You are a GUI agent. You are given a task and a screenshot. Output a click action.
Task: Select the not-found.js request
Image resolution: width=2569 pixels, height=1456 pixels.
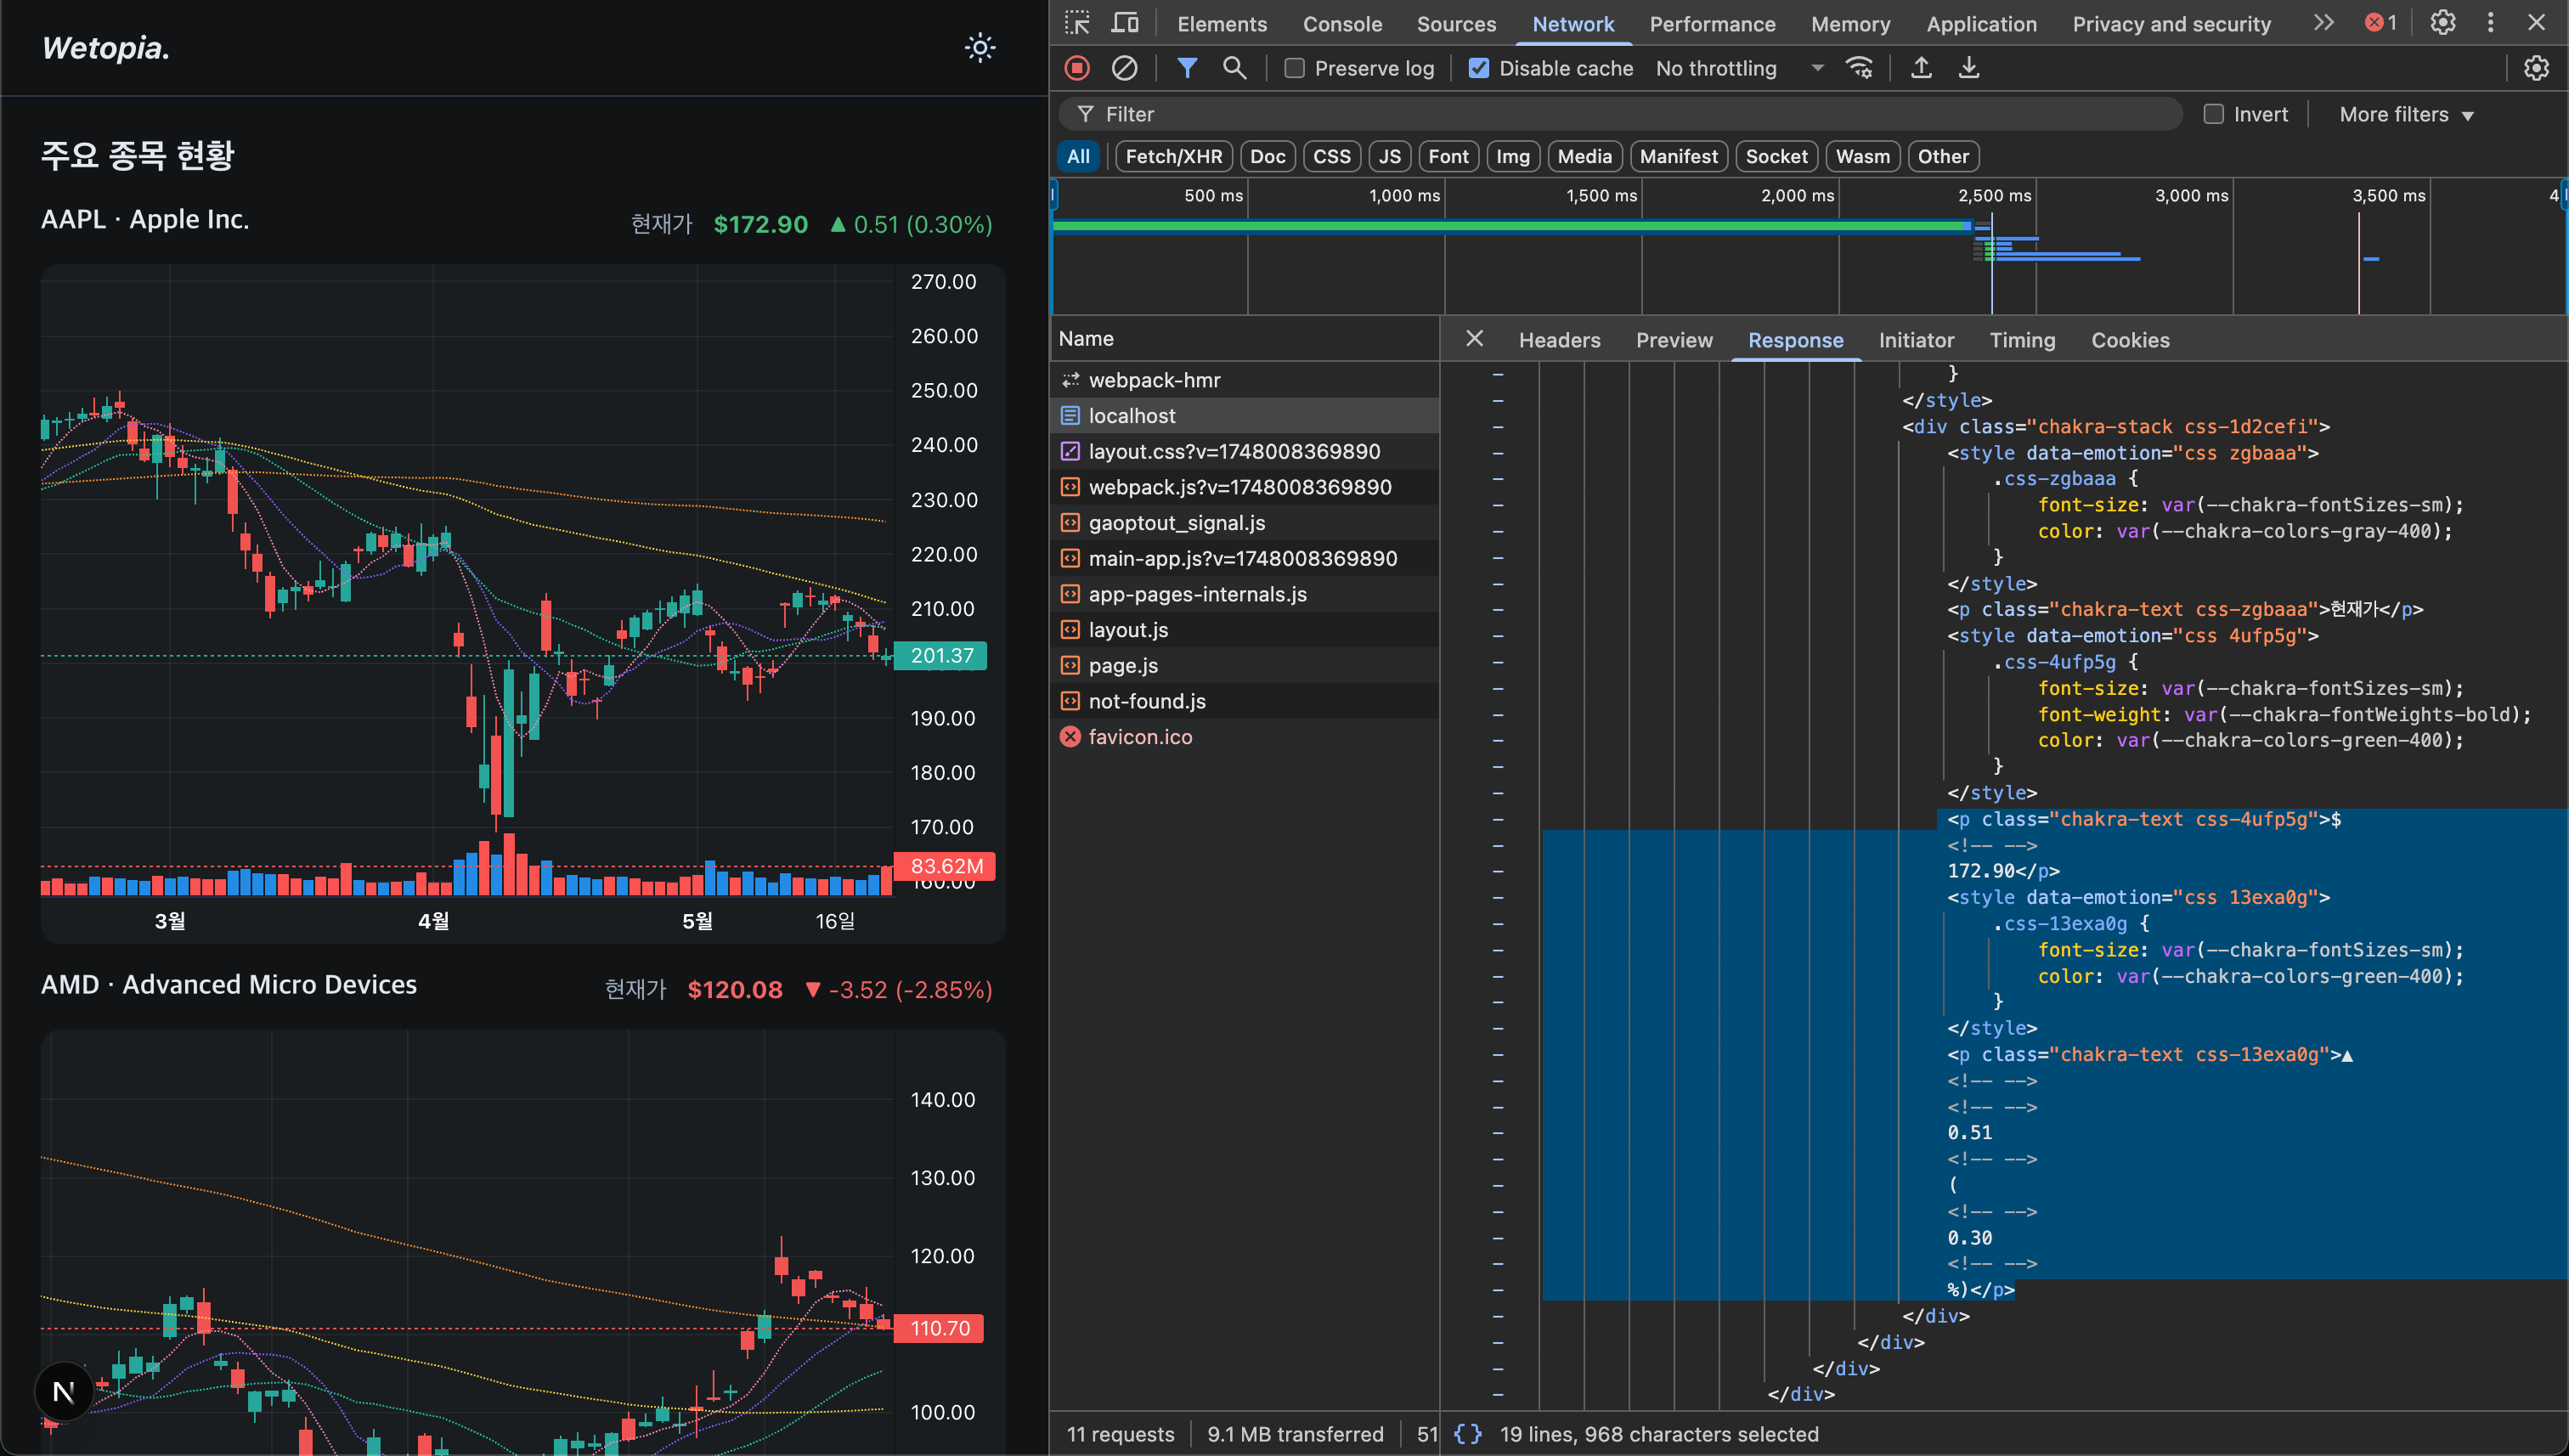click(x=1245, y=701)
